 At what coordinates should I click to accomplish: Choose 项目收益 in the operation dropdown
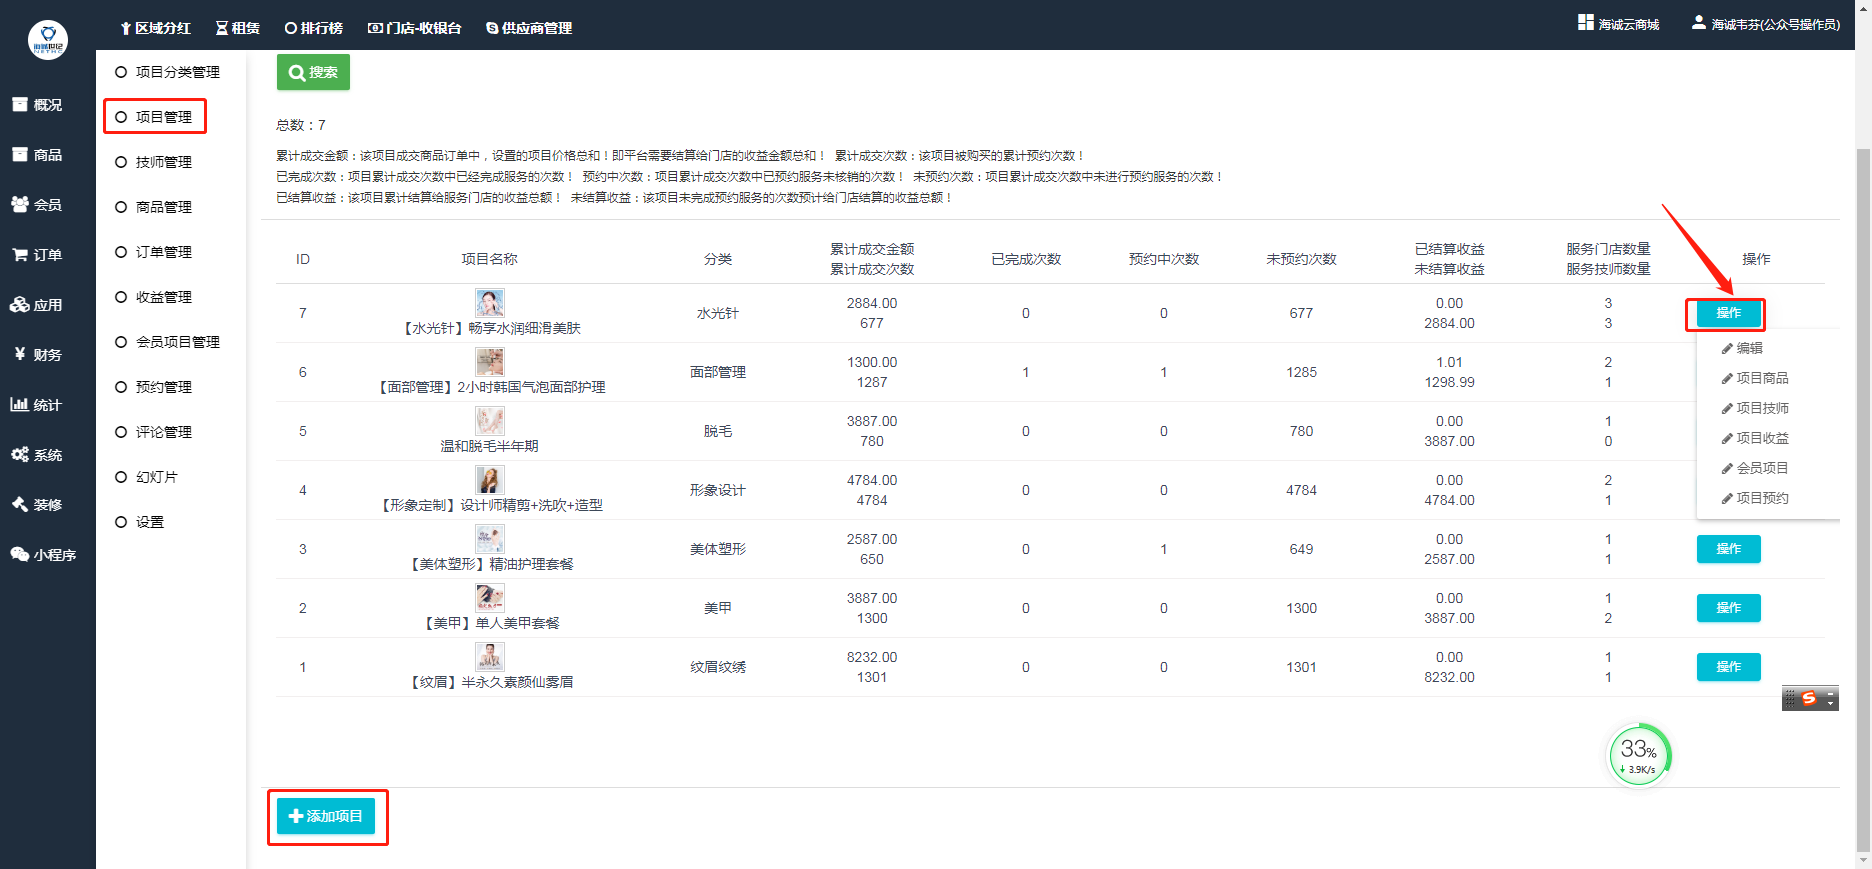(x=1755, y=438)
